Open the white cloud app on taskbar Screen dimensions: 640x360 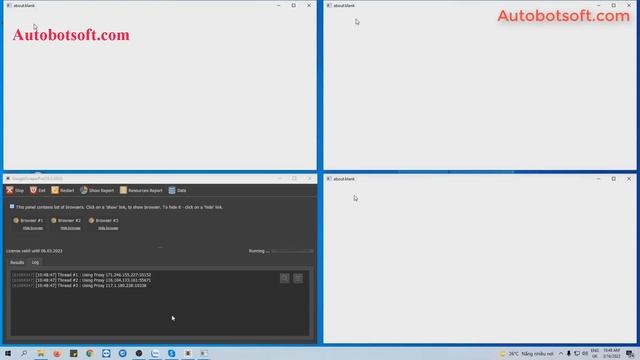(155, 353)
